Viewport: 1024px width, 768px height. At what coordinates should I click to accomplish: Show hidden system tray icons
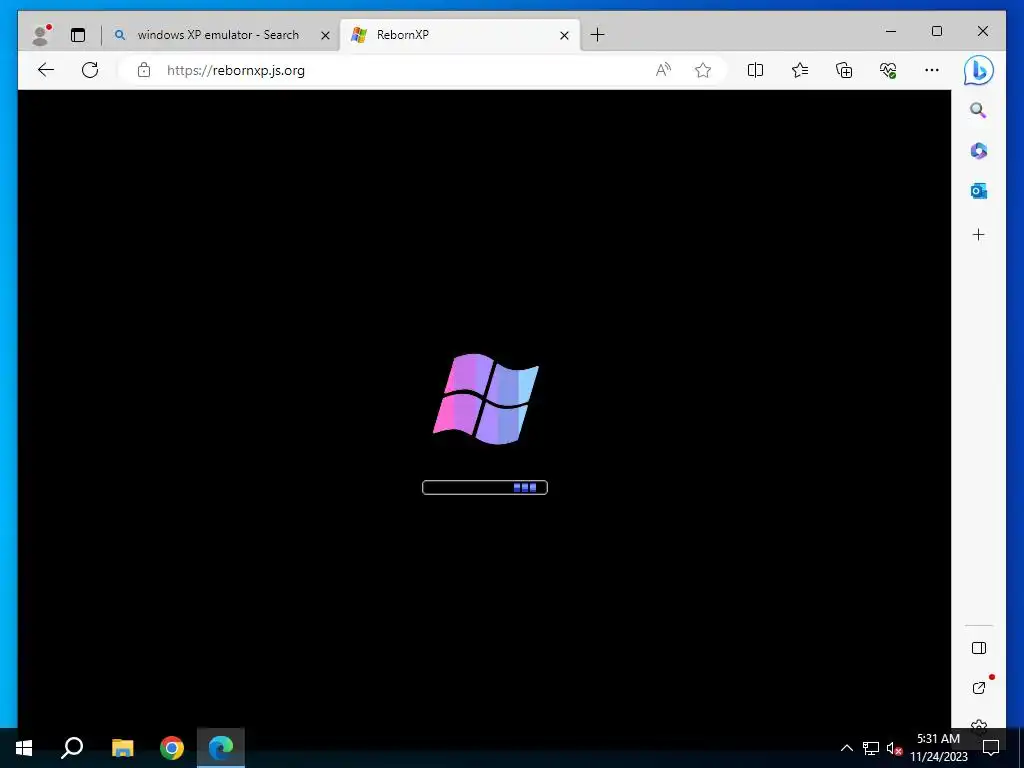[846, 748]
